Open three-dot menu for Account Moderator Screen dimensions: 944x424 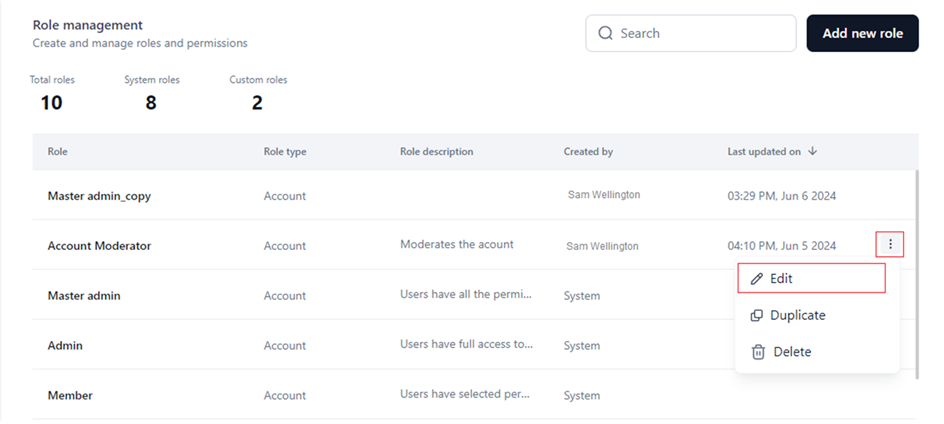tap(890, 244)
